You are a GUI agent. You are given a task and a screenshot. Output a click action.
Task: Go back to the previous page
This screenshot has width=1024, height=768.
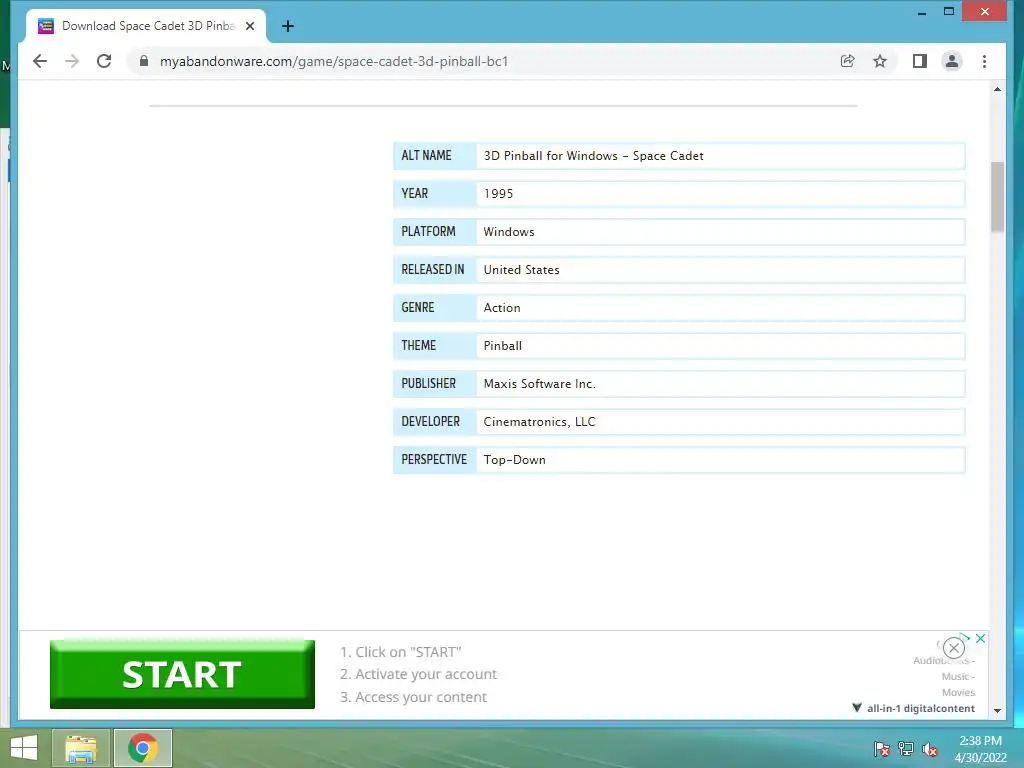40,61
